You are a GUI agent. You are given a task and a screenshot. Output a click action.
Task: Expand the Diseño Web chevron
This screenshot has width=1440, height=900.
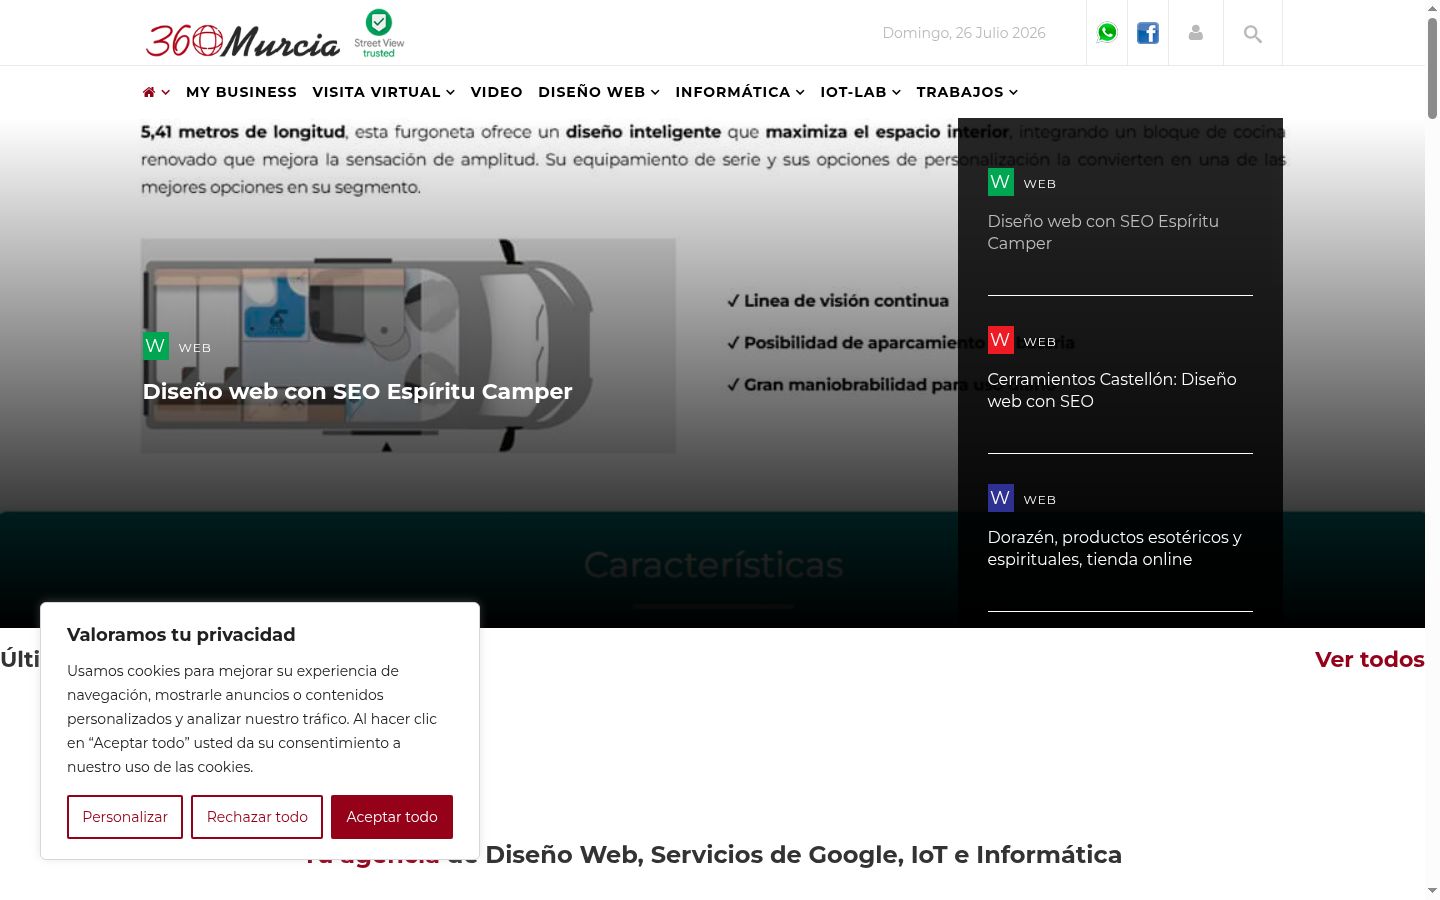coord(655,92)
